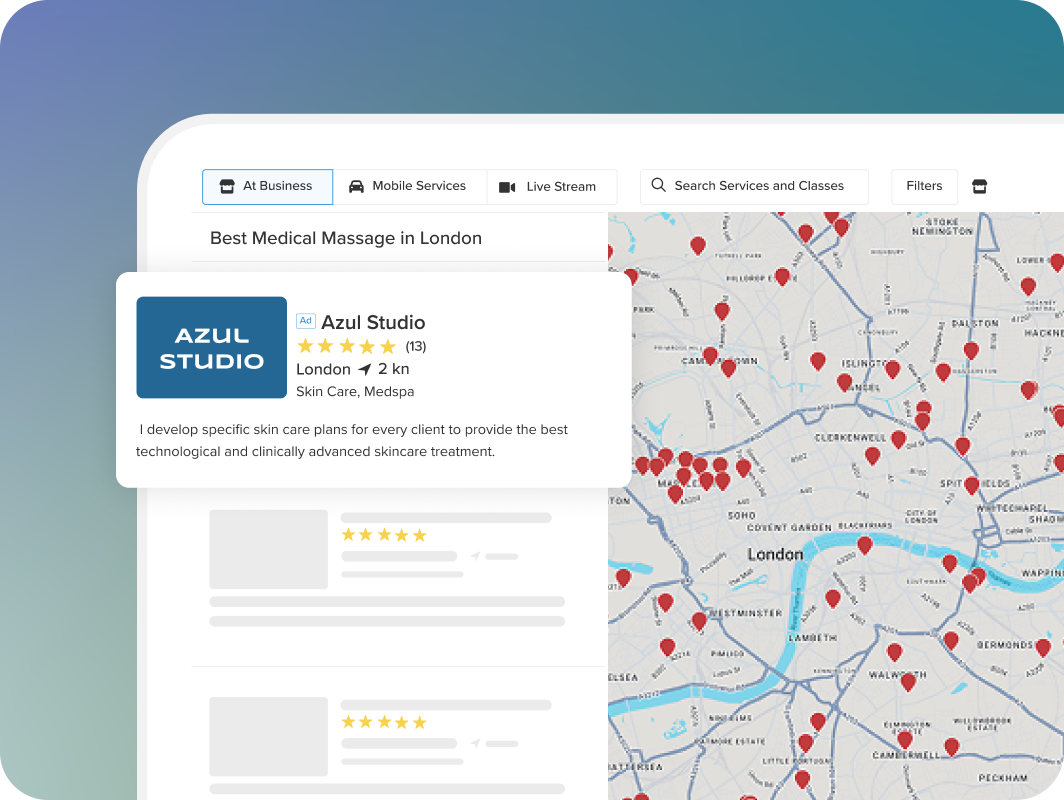Click the distance arrow icon near 2 km
This screenshot has width=1064, height=800.
pos(364,370)
